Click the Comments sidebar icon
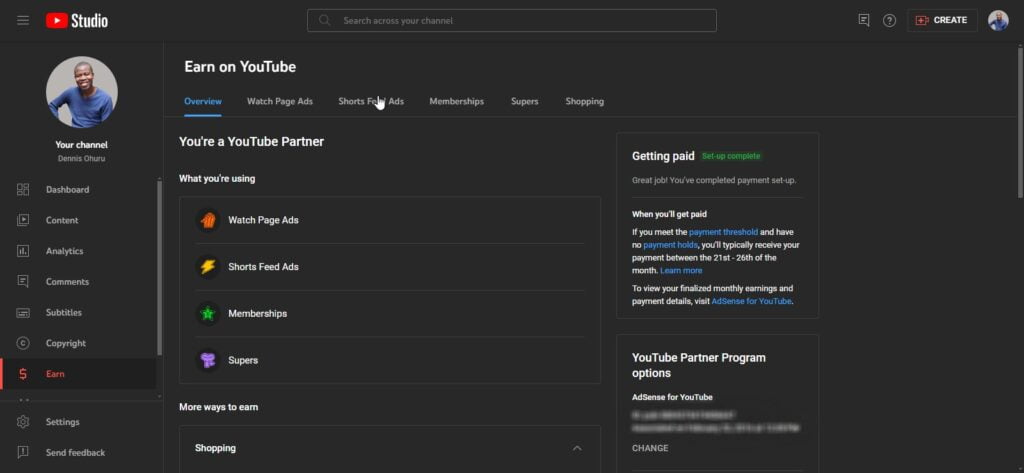This screenshot has width=1024, height=473. point(23,282)
